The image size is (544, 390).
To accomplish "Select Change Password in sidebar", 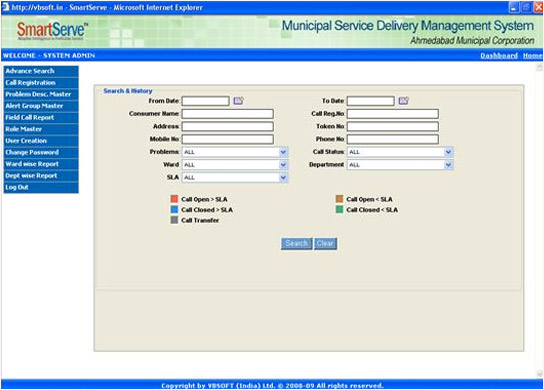I will [41, 152].
